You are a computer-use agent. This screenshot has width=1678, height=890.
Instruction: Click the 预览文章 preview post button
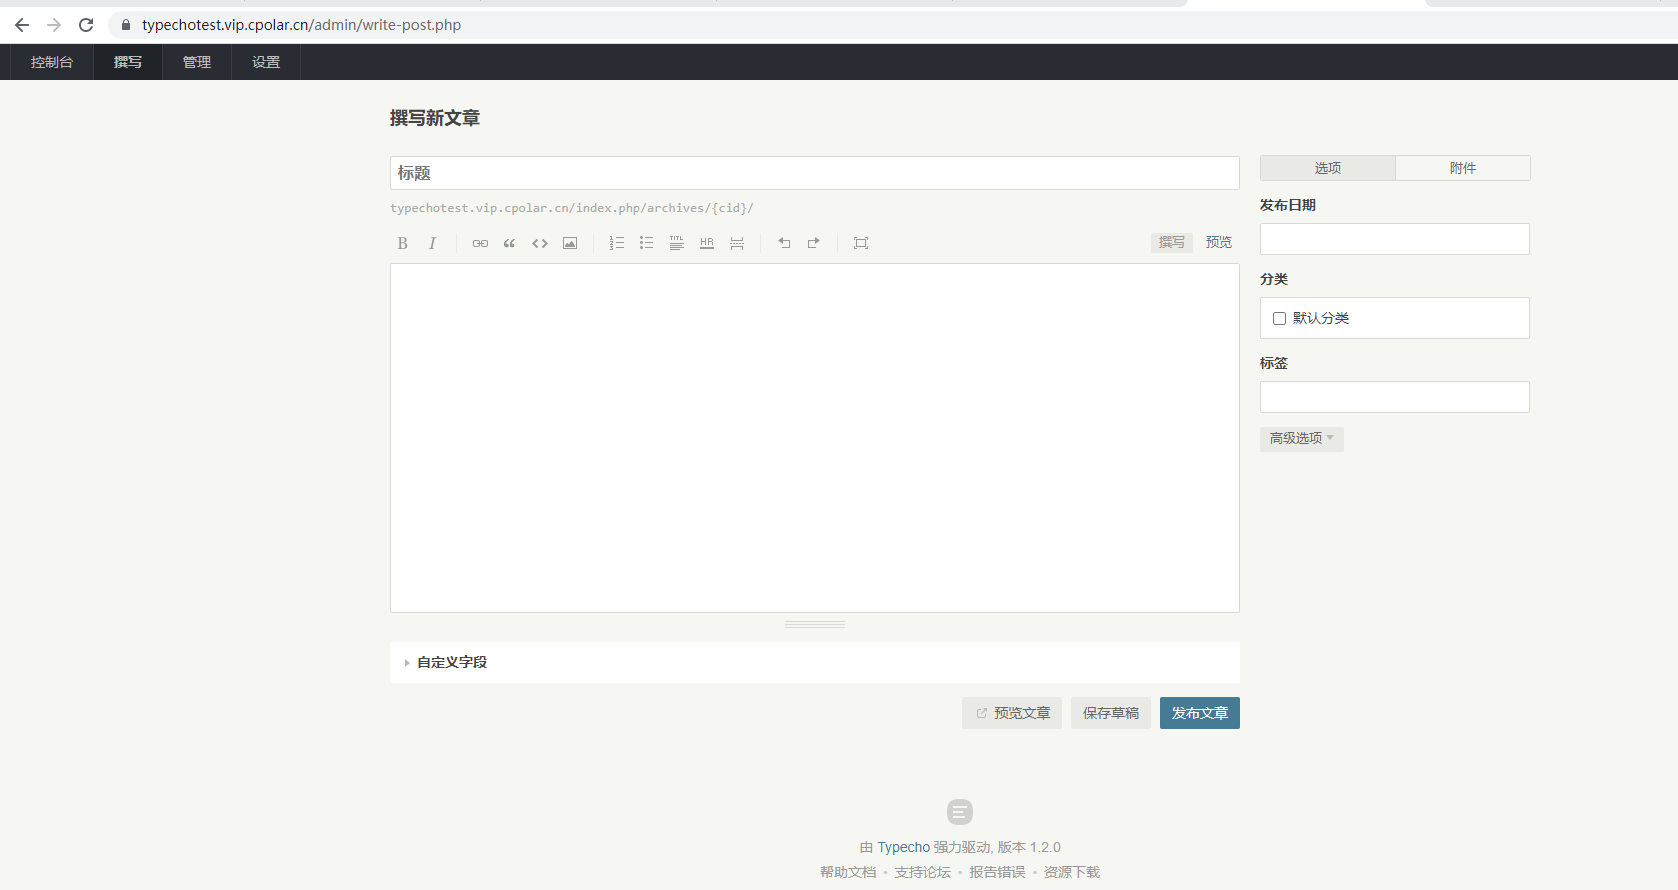click(1012, 713)
